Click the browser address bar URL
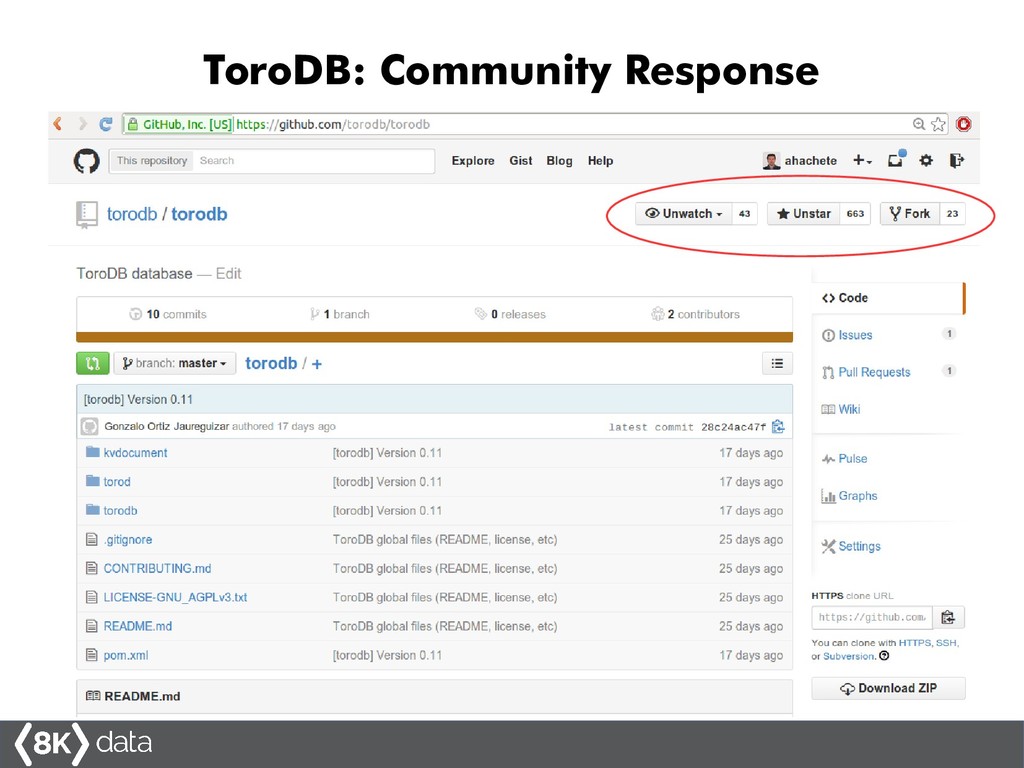This screenshot has width=1024, height=768. coord(333,124)
